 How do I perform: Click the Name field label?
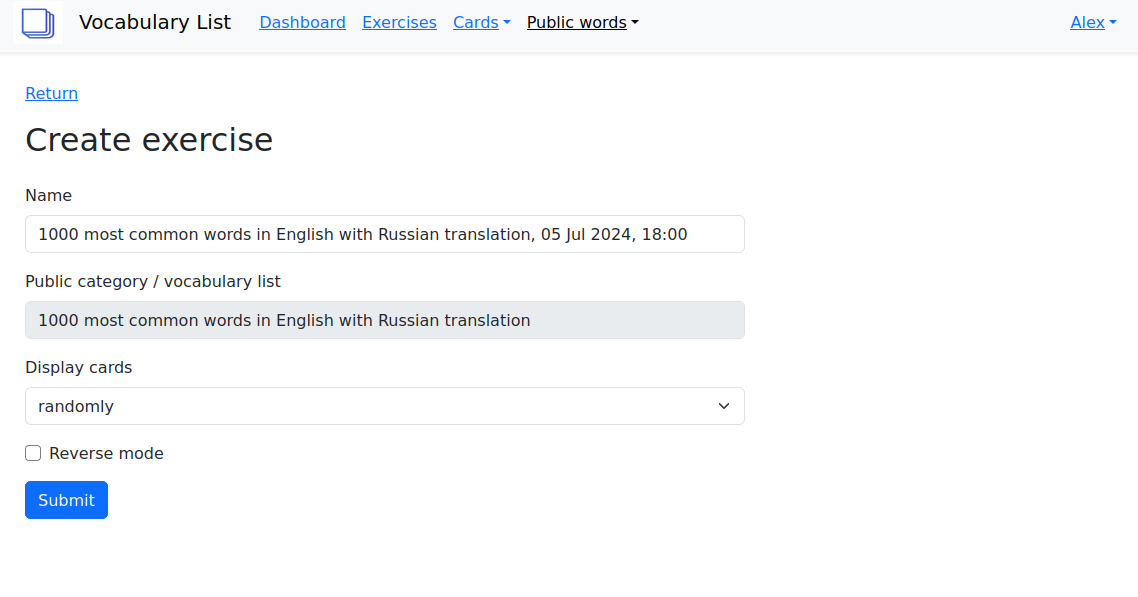pyautogui.click(x=48, y=195)
